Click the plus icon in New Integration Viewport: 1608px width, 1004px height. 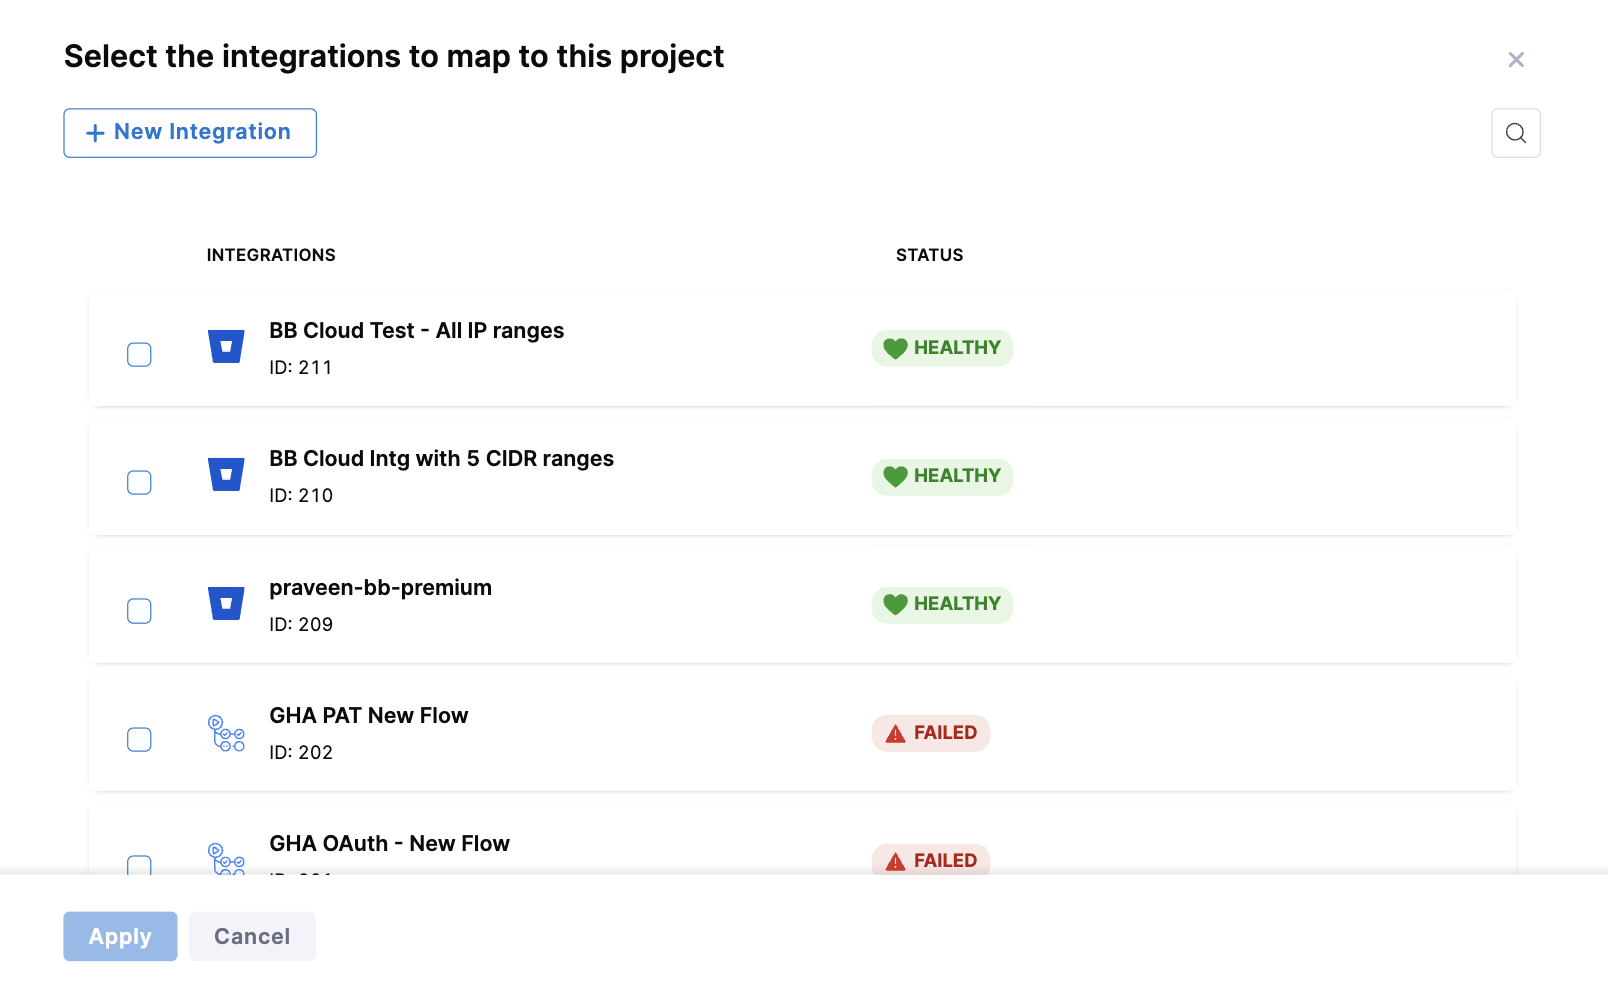[95, 133]
